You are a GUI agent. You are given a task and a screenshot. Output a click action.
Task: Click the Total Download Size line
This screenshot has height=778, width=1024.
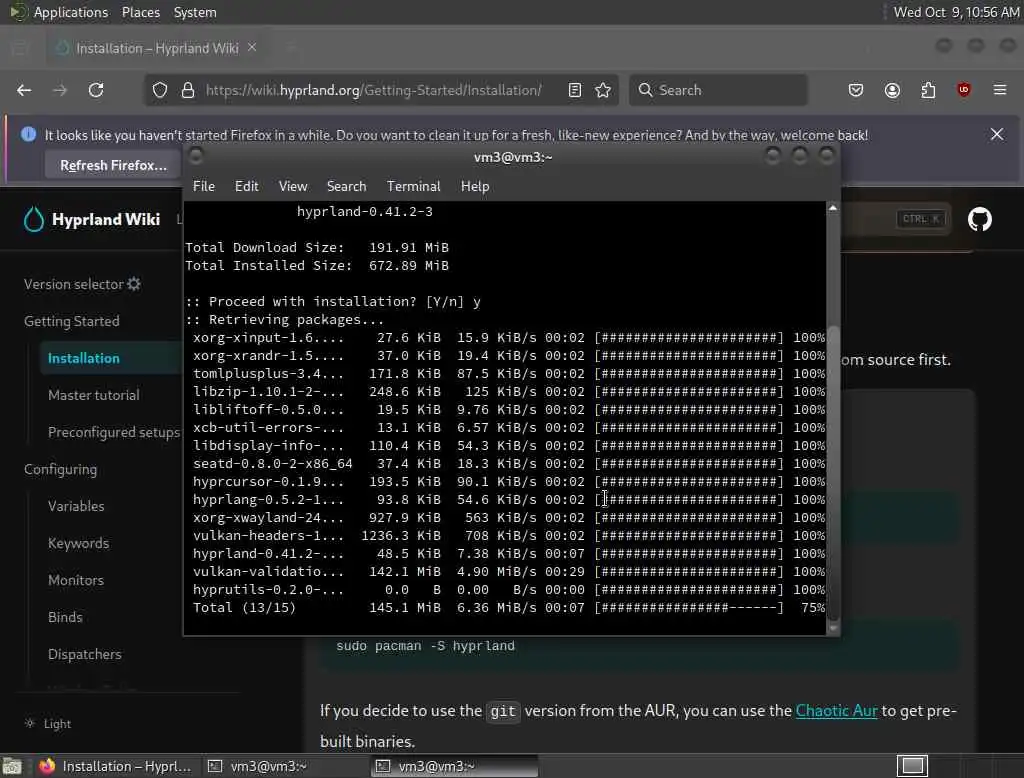pos(317,248)
